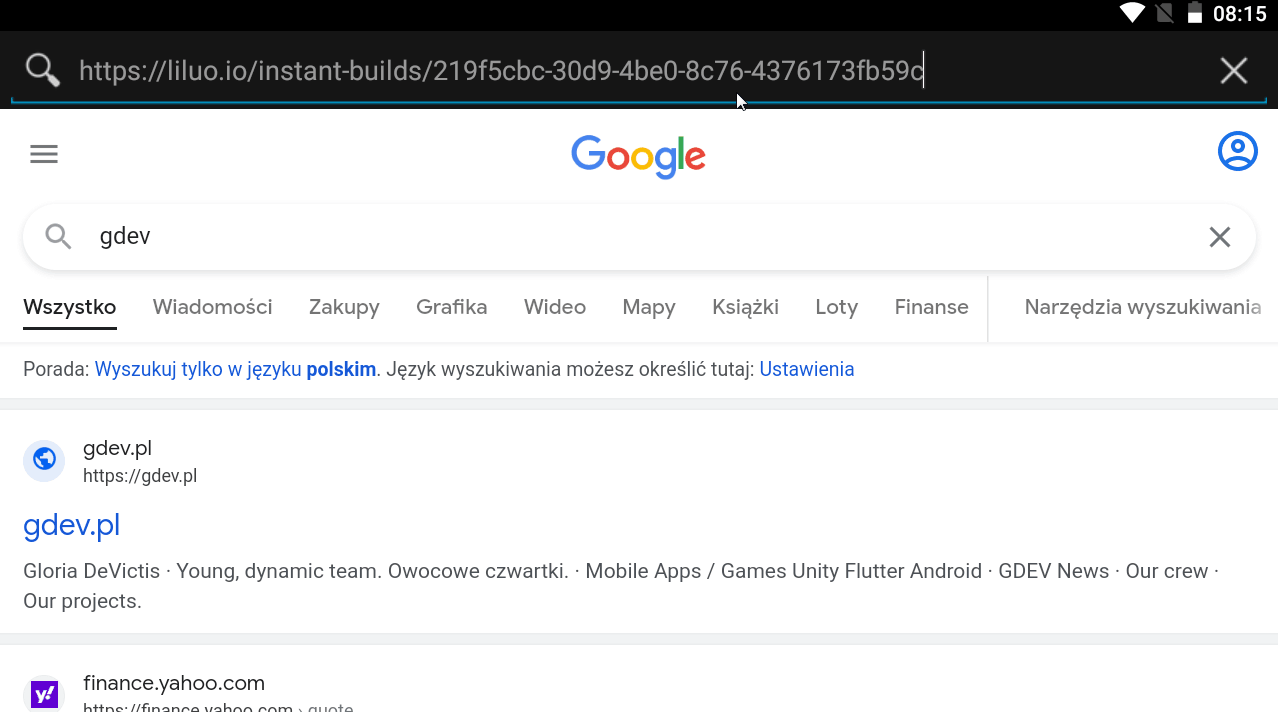Tap the Wi-Fi status icon
The height and width of the screenshot is (712, 1278).
[1132, 13]
